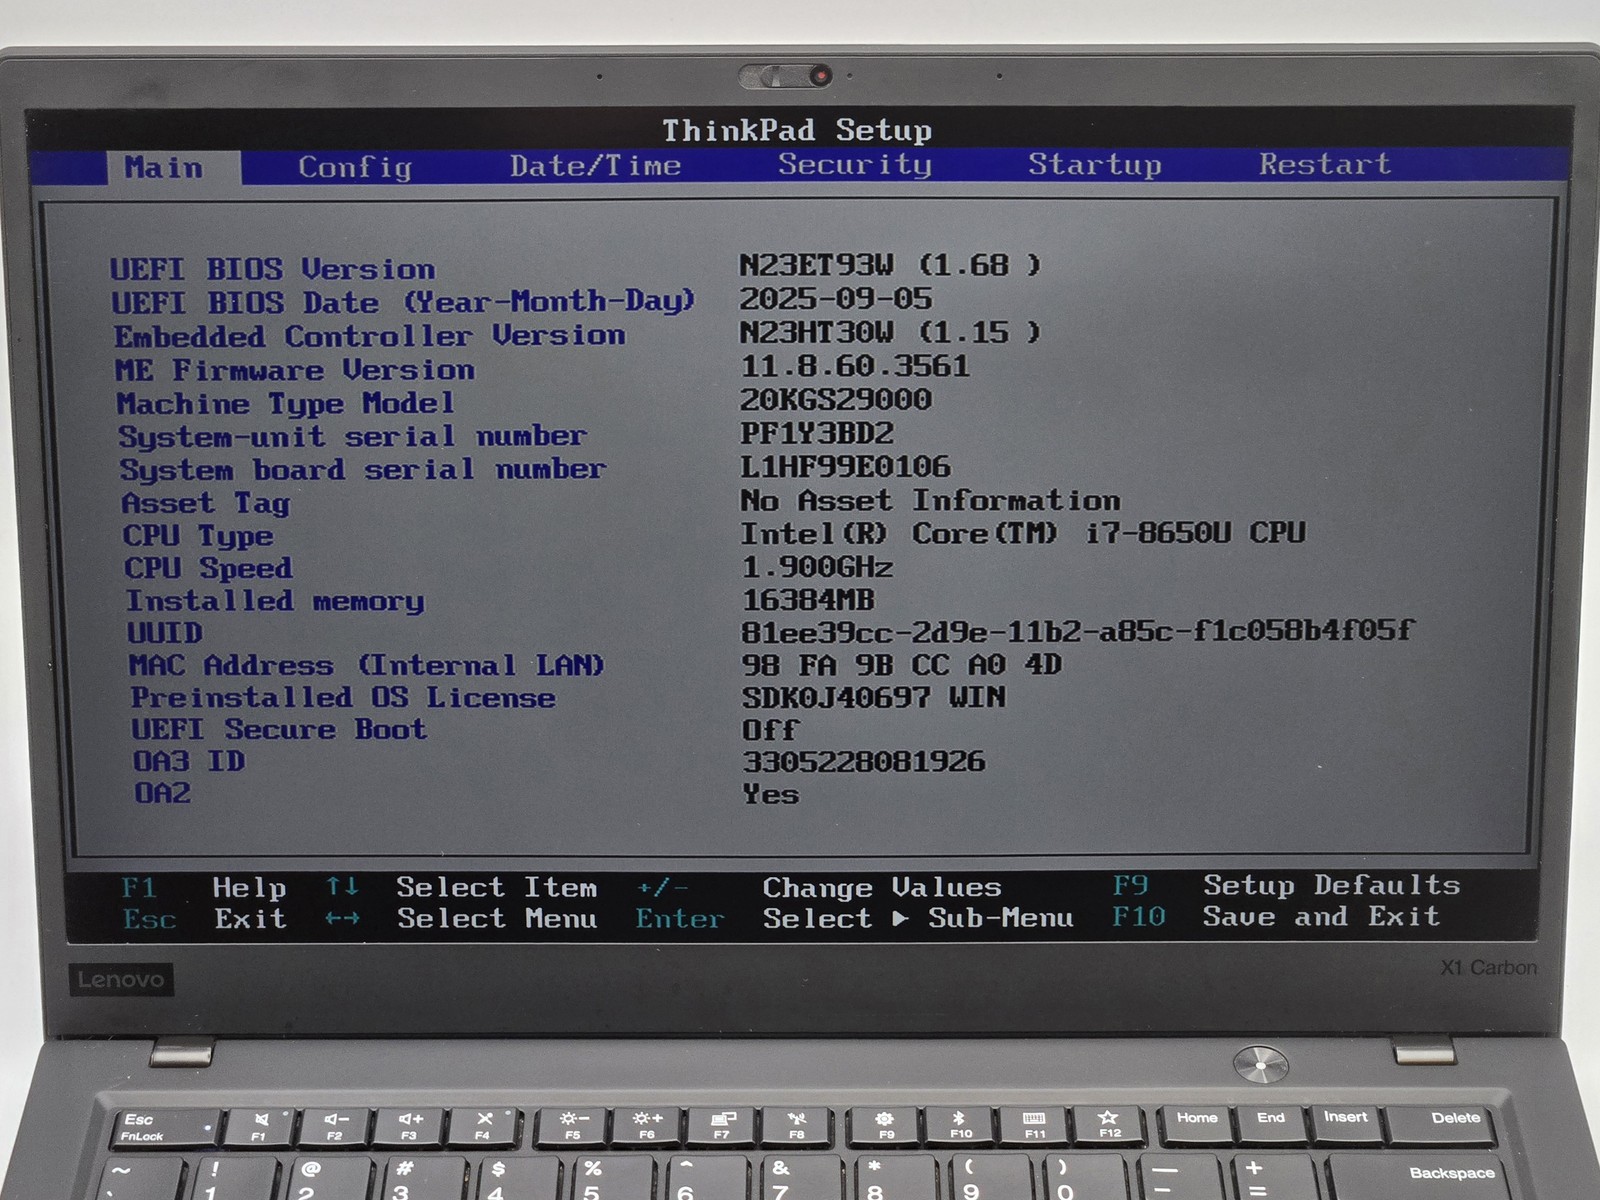Select the UEFI BIOS Date label
Screen dimensions: 1600x1200
(x=403, y=302)
